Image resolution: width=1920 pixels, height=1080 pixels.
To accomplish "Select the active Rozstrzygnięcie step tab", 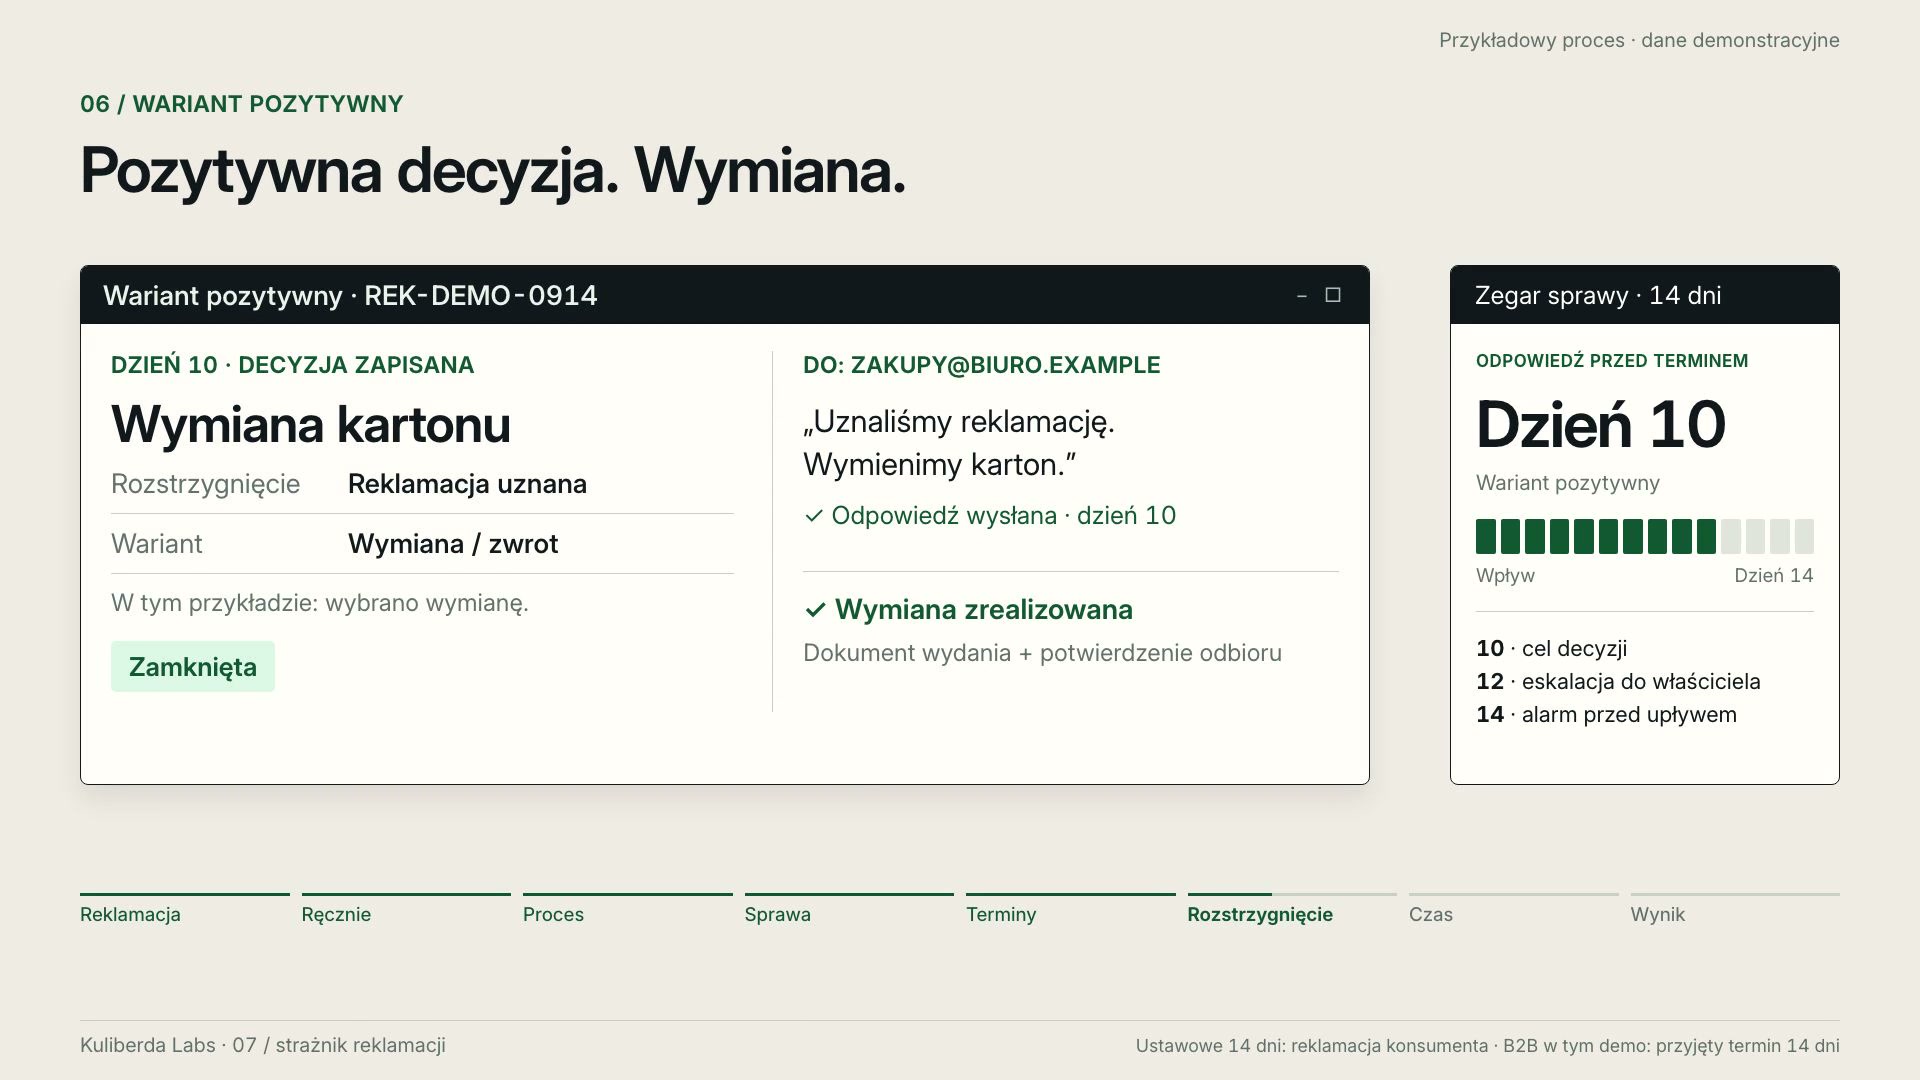I will [x=1292, y=910].
